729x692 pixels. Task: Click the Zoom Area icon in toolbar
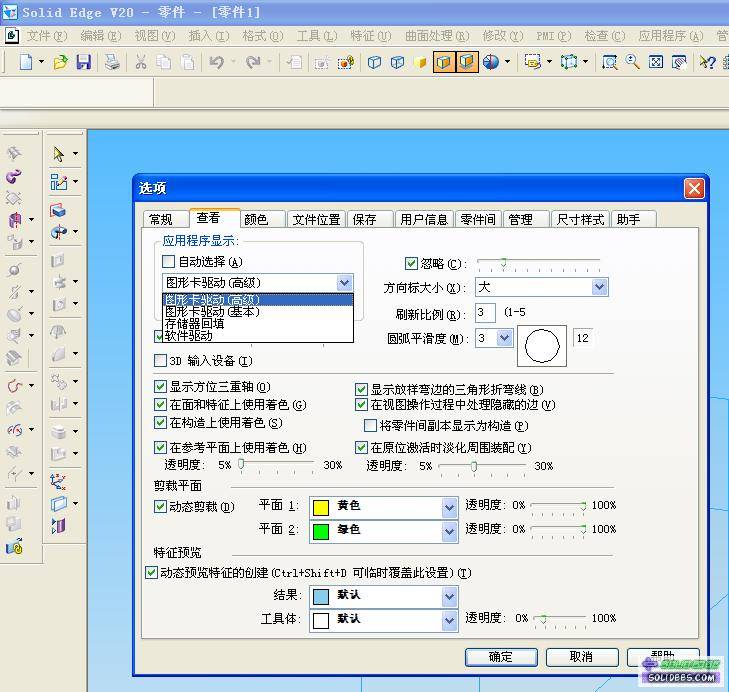609,62
